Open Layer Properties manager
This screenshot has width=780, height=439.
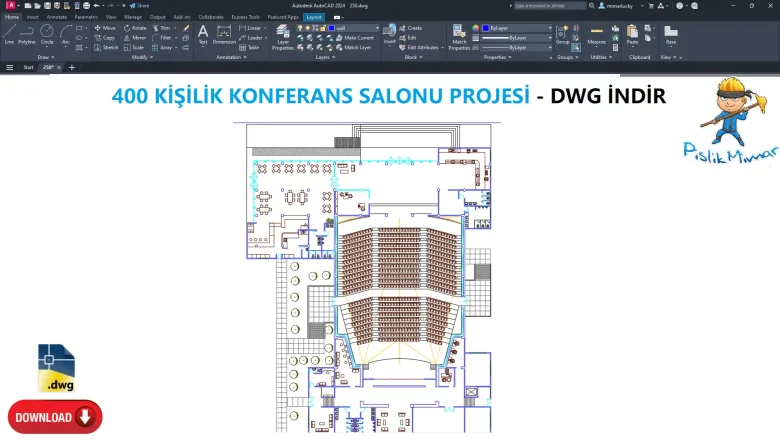coord(283,37)
